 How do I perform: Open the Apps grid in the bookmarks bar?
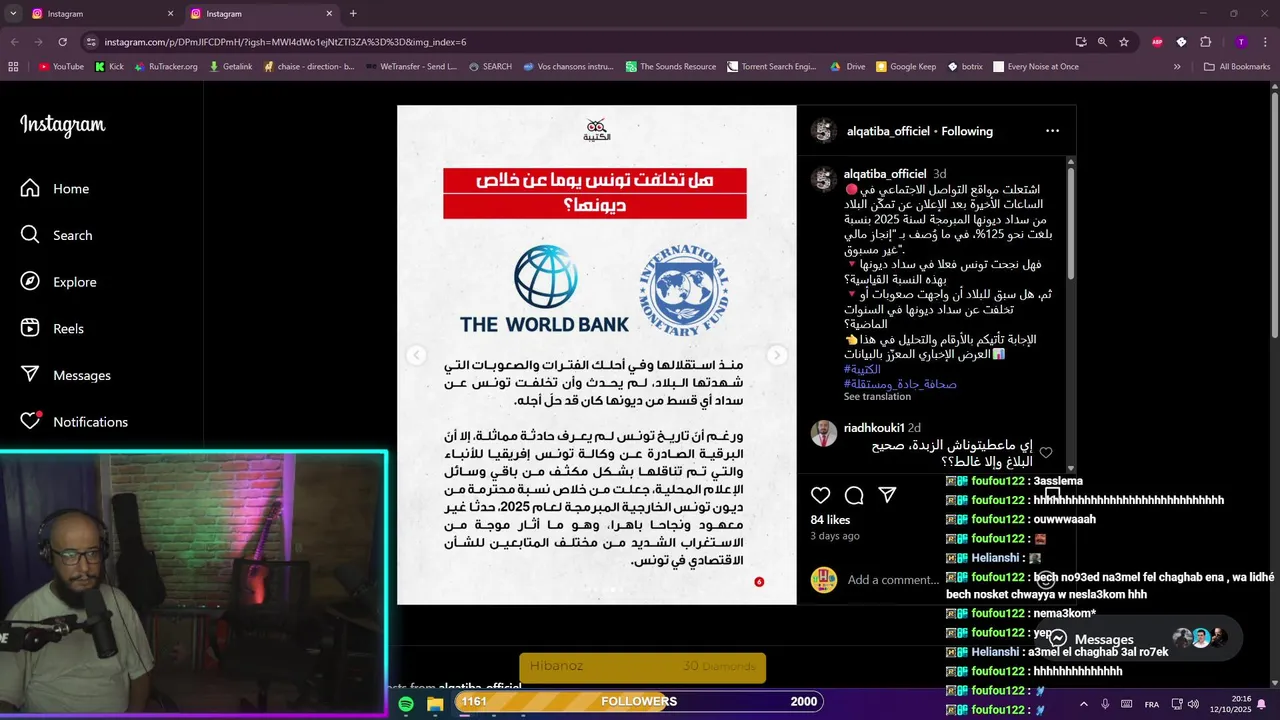click(13, 67)
